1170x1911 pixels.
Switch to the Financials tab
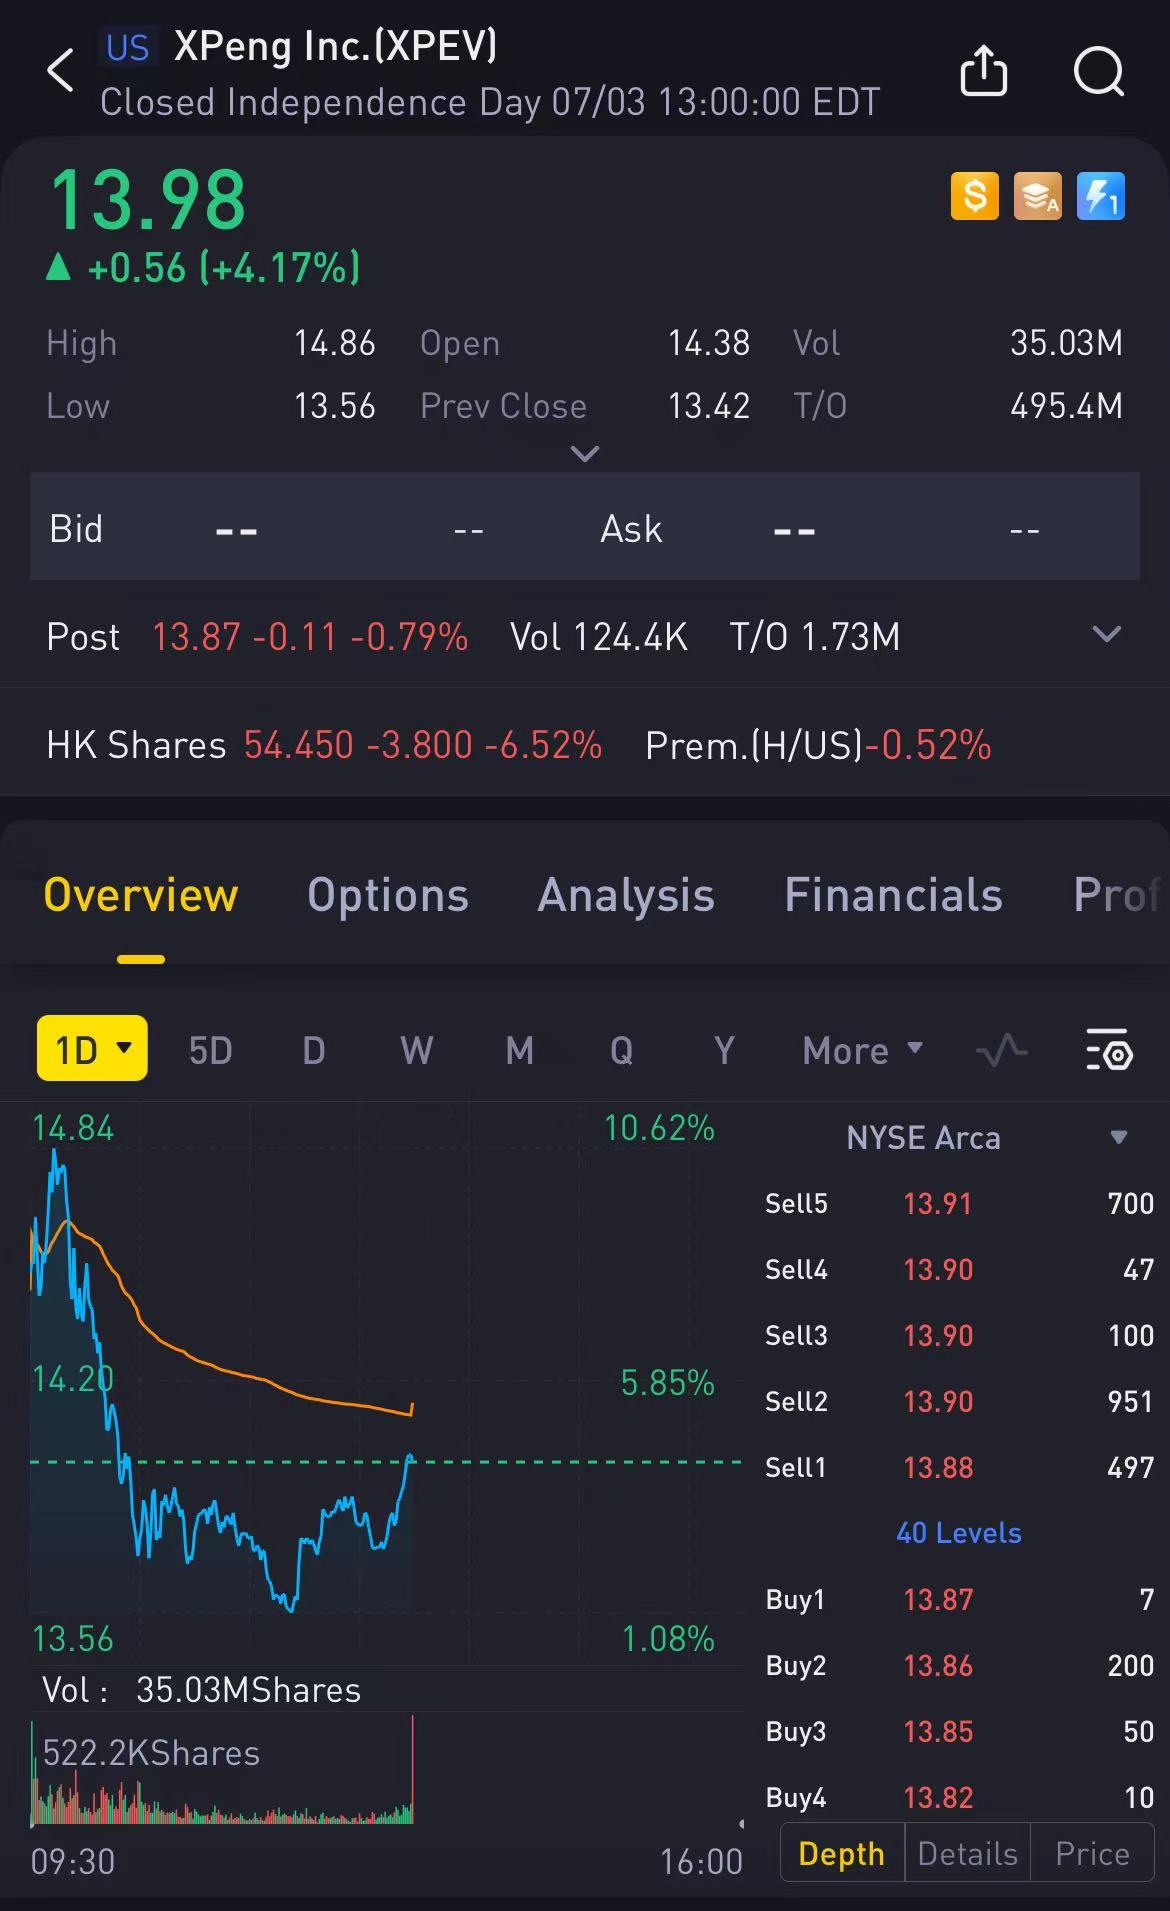[893, 895]
